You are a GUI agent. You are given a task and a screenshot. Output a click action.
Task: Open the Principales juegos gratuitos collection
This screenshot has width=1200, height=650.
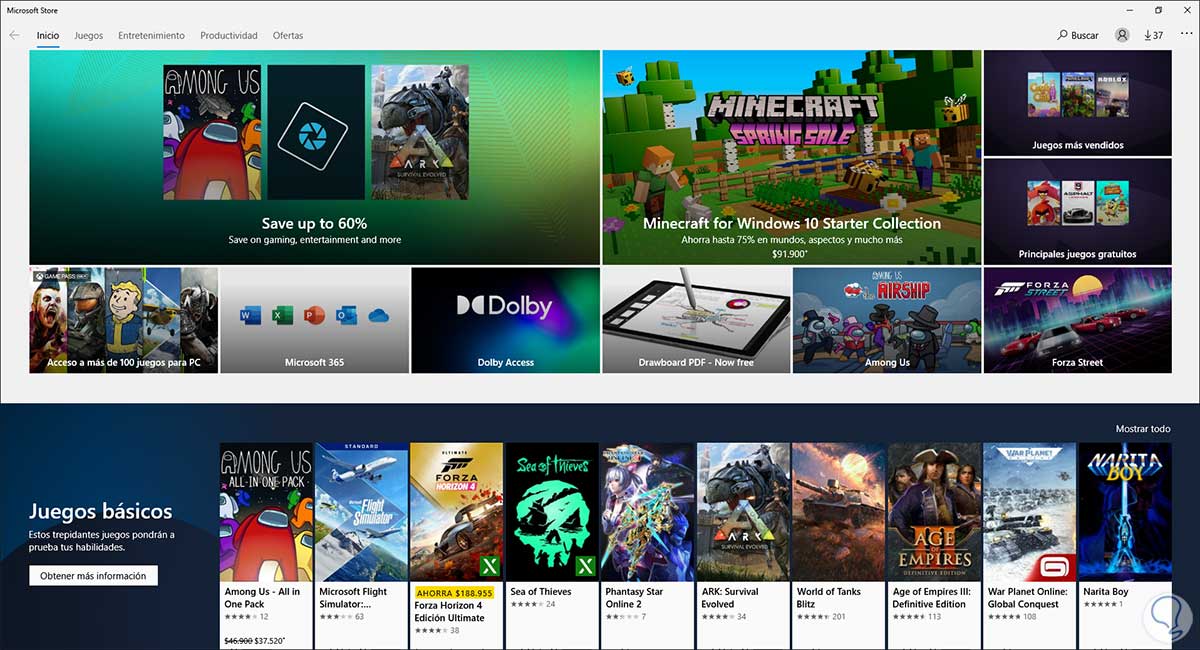click(1078, 211)
